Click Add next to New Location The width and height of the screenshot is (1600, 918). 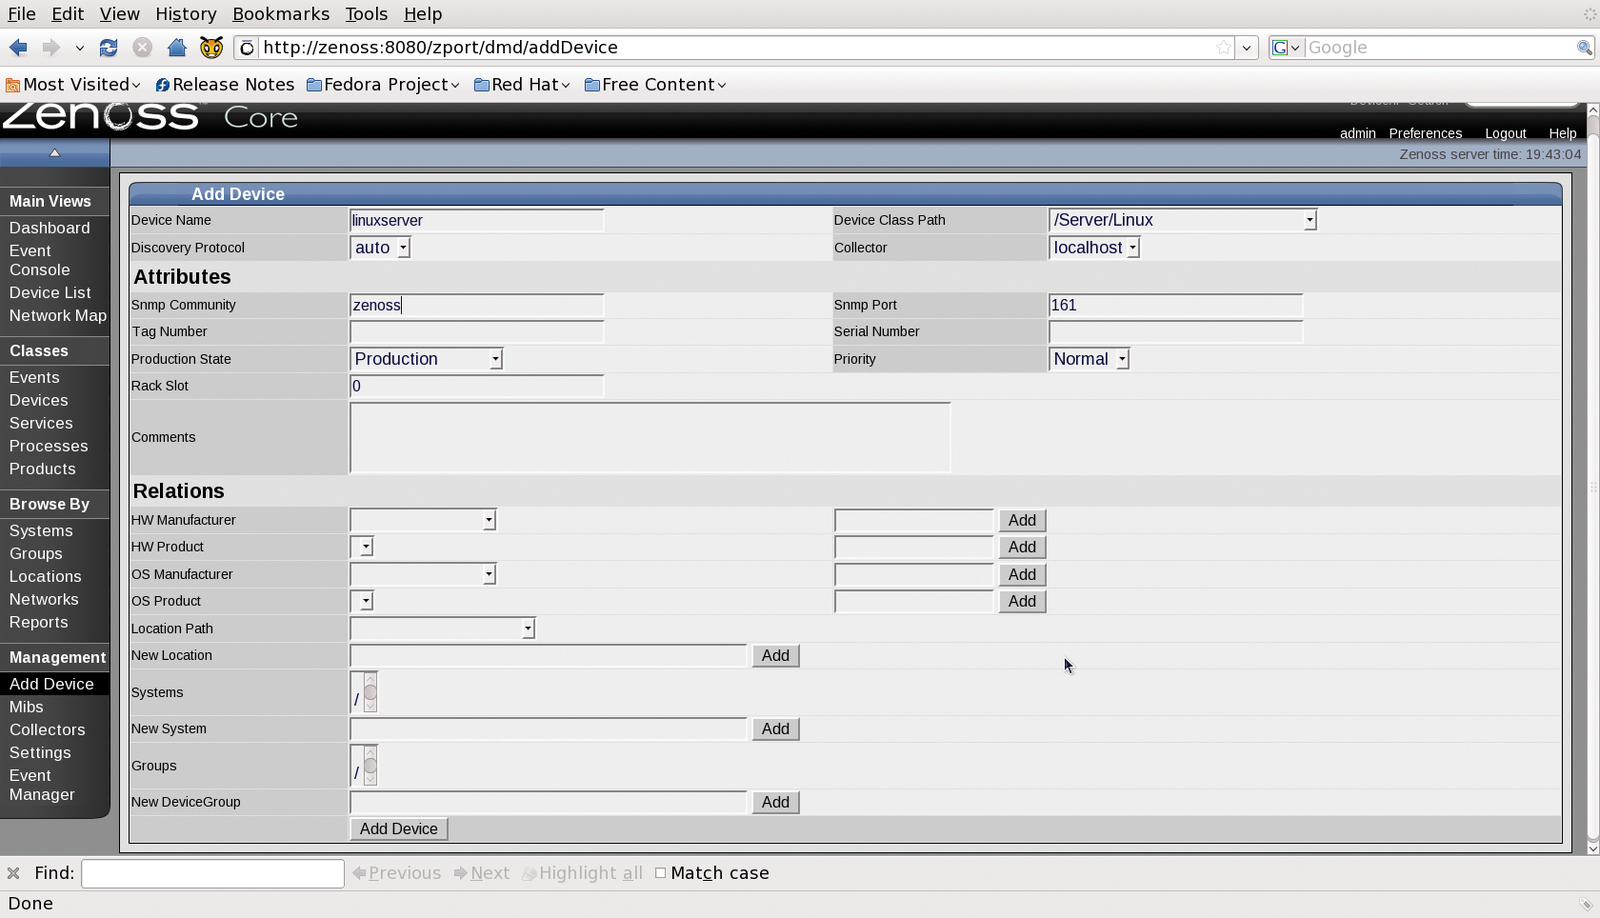776,656
